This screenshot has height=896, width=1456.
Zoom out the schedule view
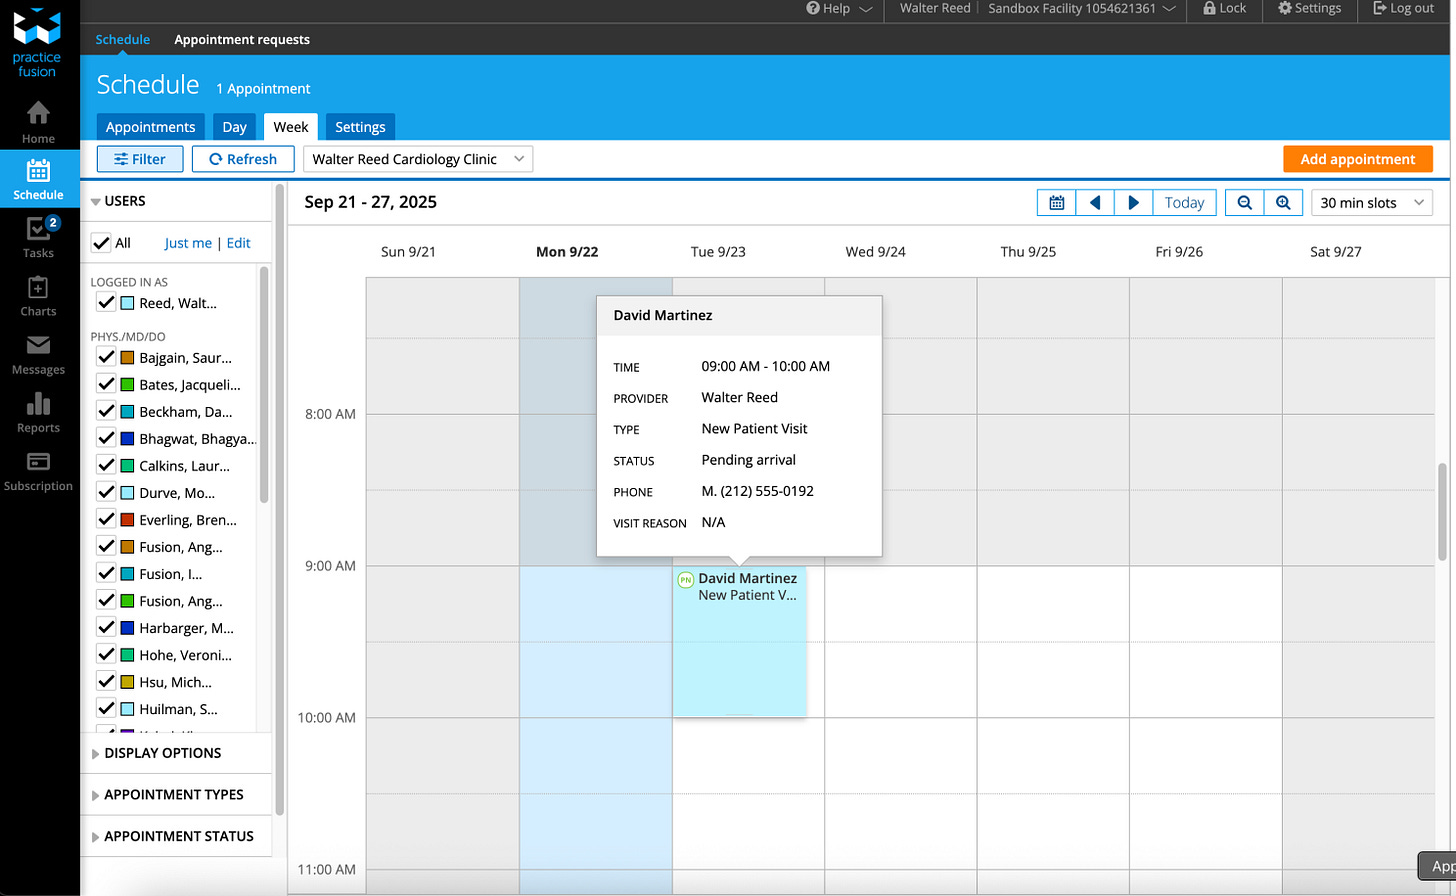1244,202
